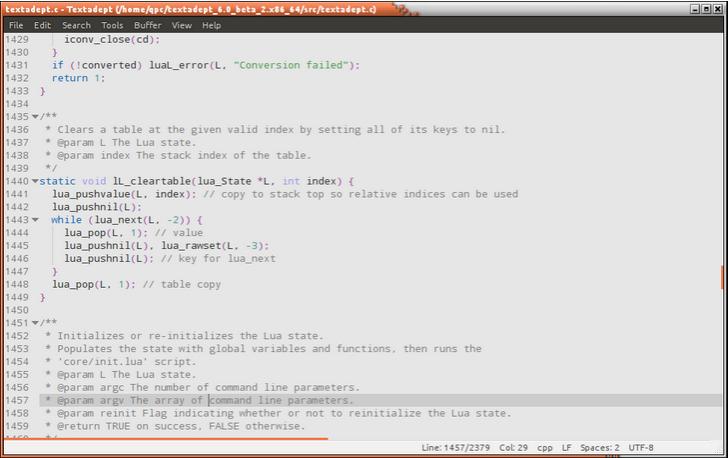Click the orange vertical scrollbar thumb
Screen dimensions: 728x458
(x=723, y=277)
